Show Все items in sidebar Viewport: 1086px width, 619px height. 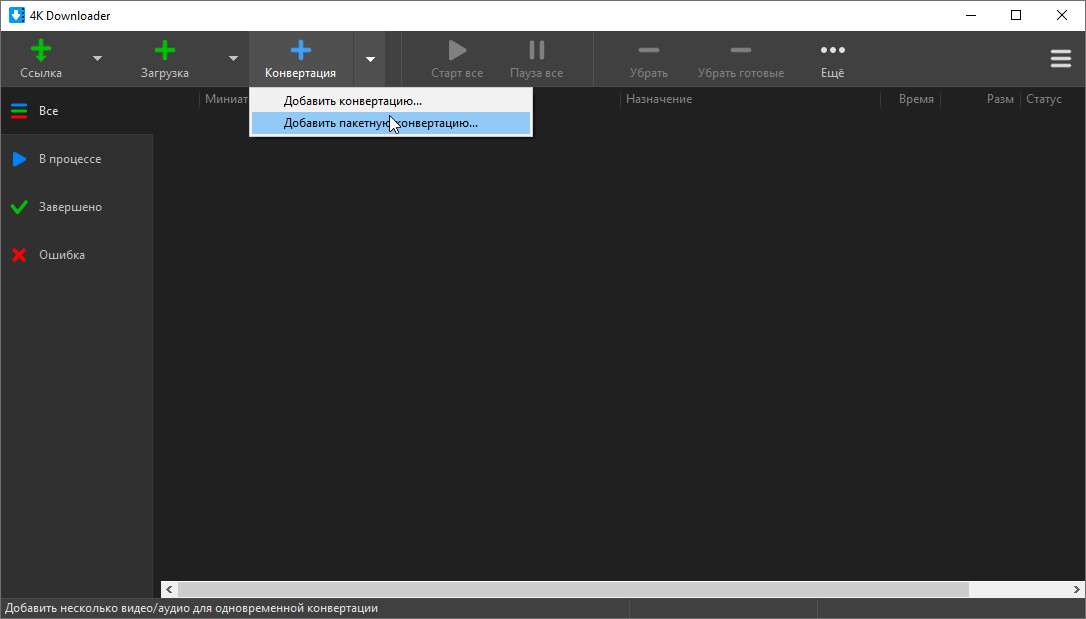(48, 111)
